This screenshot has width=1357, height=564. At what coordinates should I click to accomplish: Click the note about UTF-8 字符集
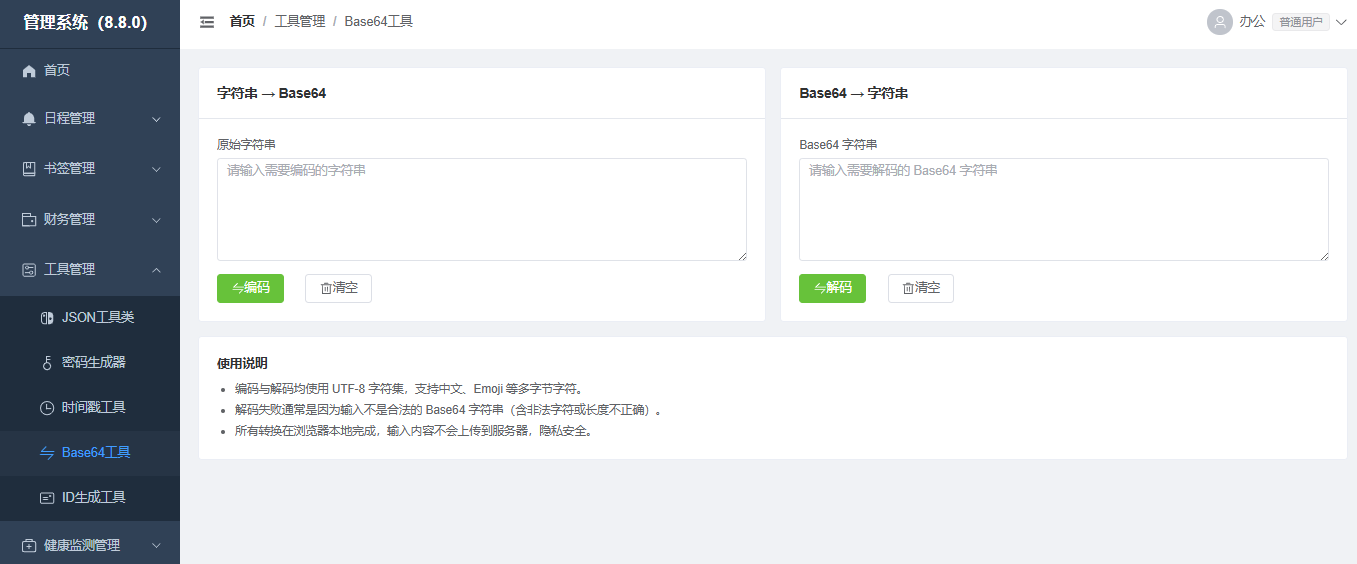pos(409,389)
